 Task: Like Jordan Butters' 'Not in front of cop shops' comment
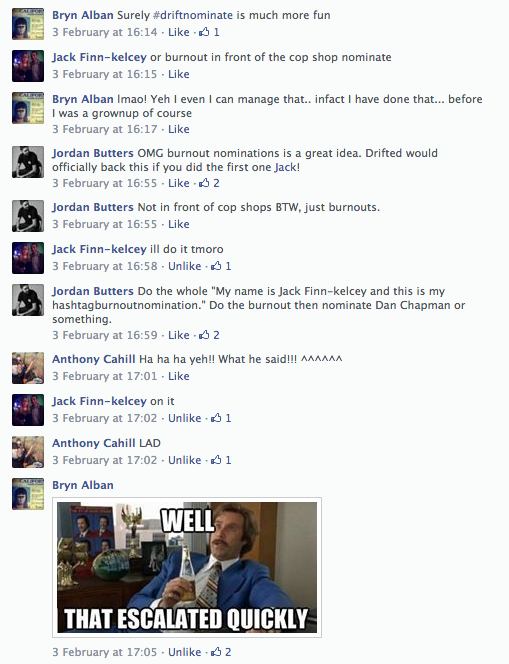pos(179,224)
